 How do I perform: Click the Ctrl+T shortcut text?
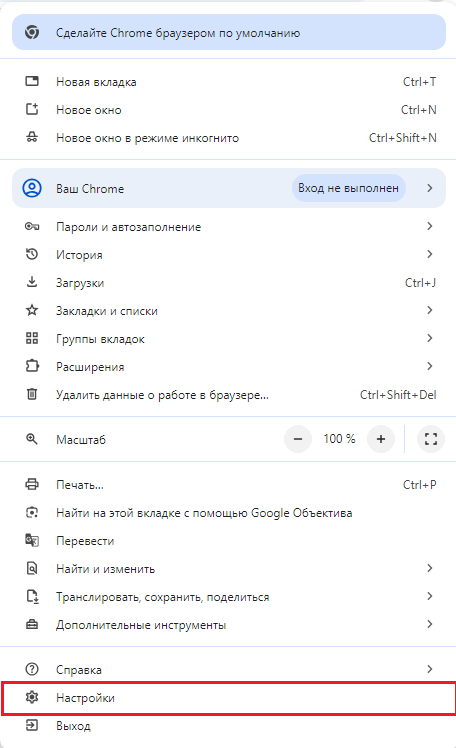pos(419,82)
